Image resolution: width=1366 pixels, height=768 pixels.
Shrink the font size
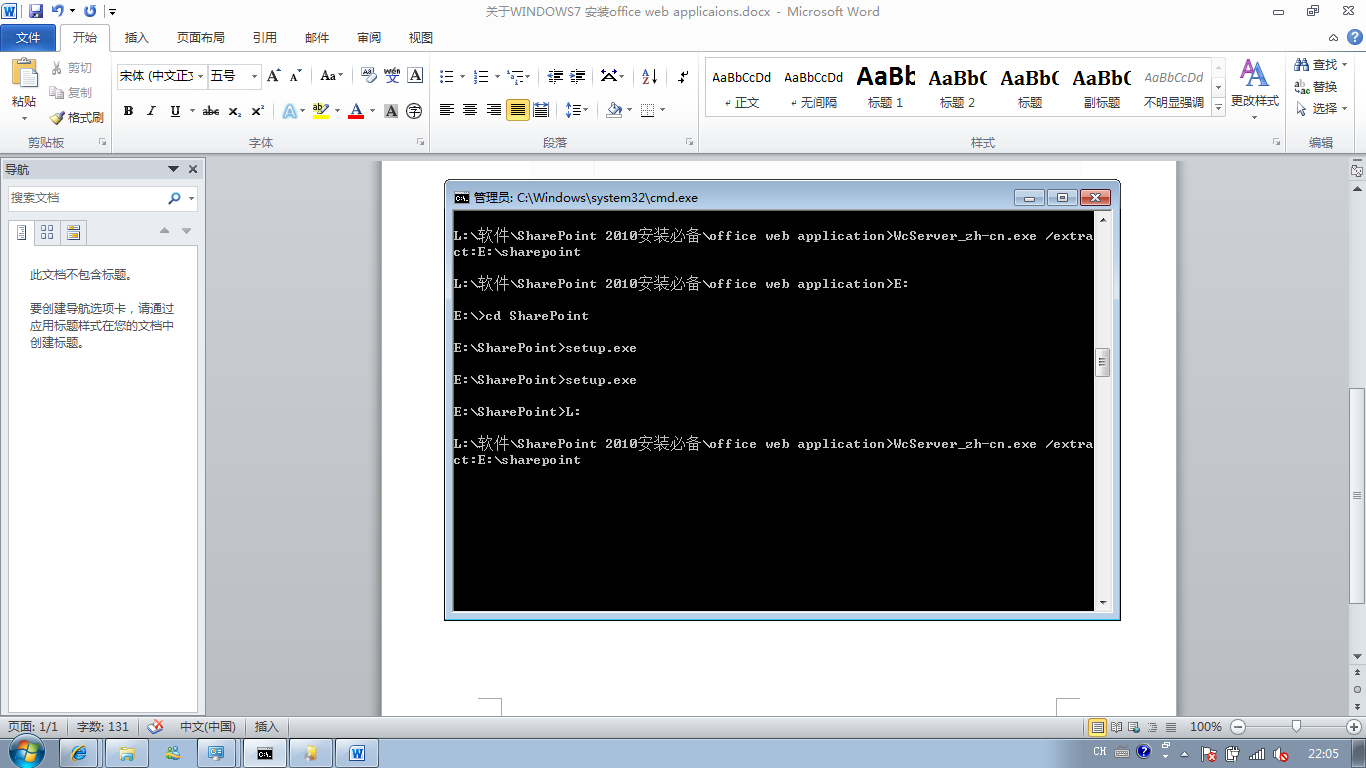295,76
